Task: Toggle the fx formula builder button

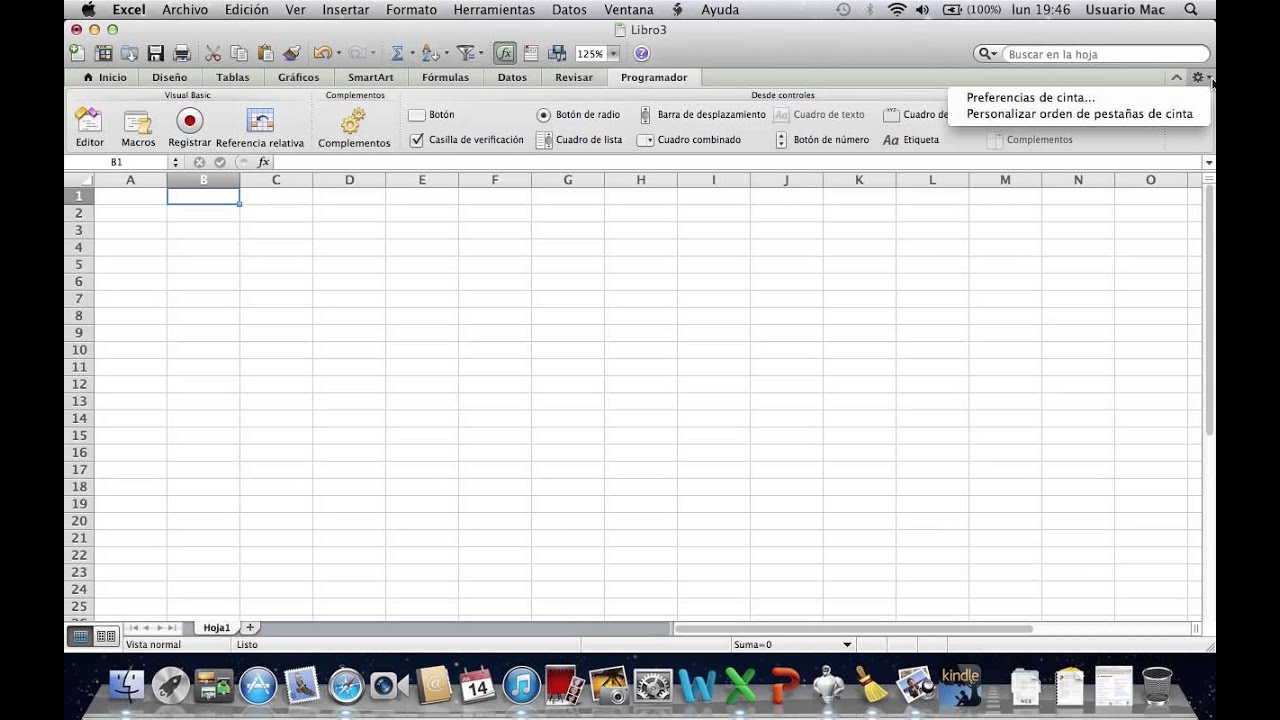Action: tap(505, 54)
